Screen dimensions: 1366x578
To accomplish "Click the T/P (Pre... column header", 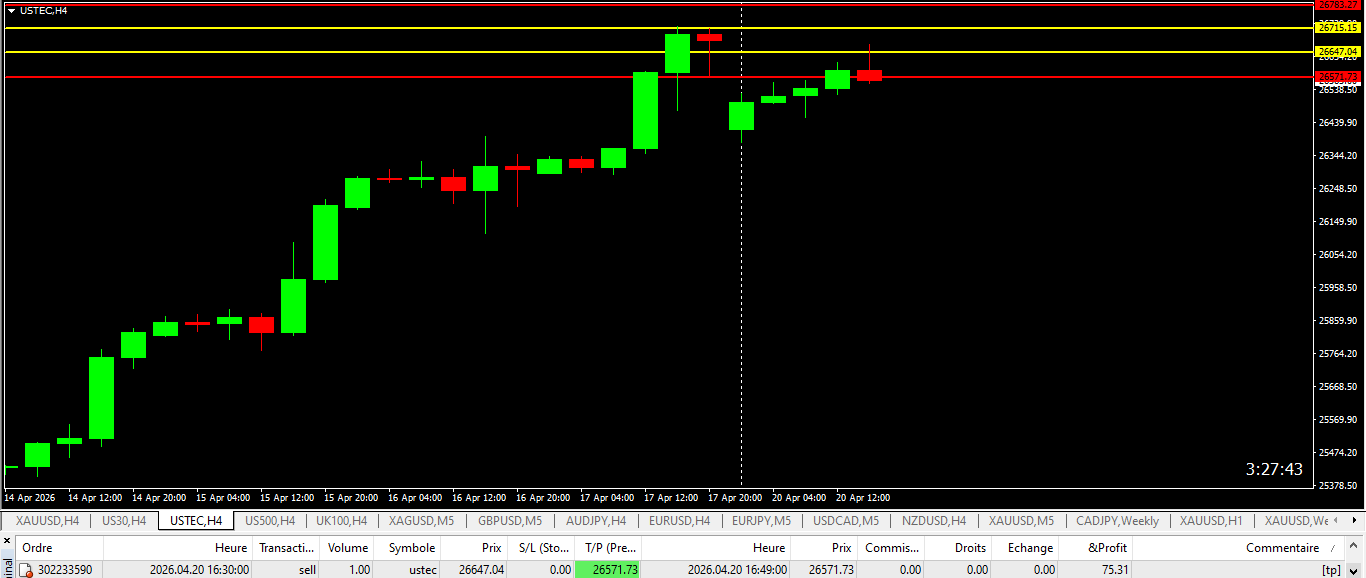I will click(610, 548).
